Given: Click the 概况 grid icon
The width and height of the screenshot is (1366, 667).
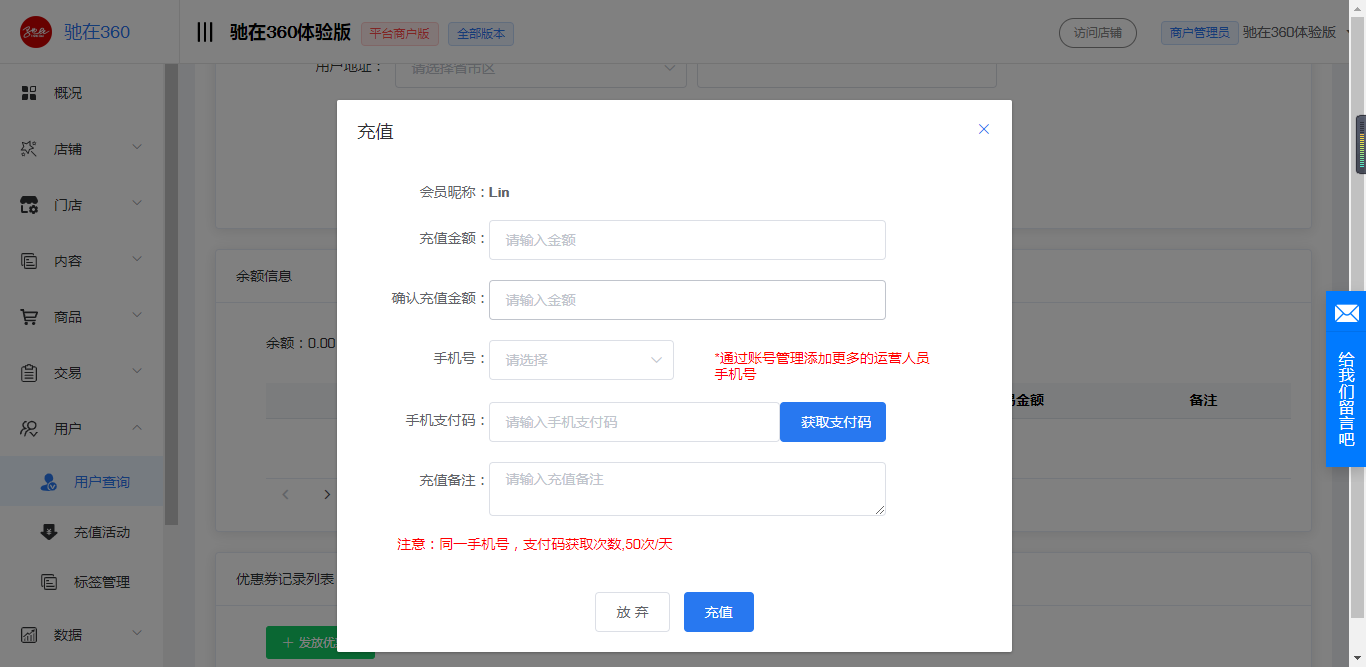Looking at the screenshot, I should pyautogui.click(x=29, y=93).
